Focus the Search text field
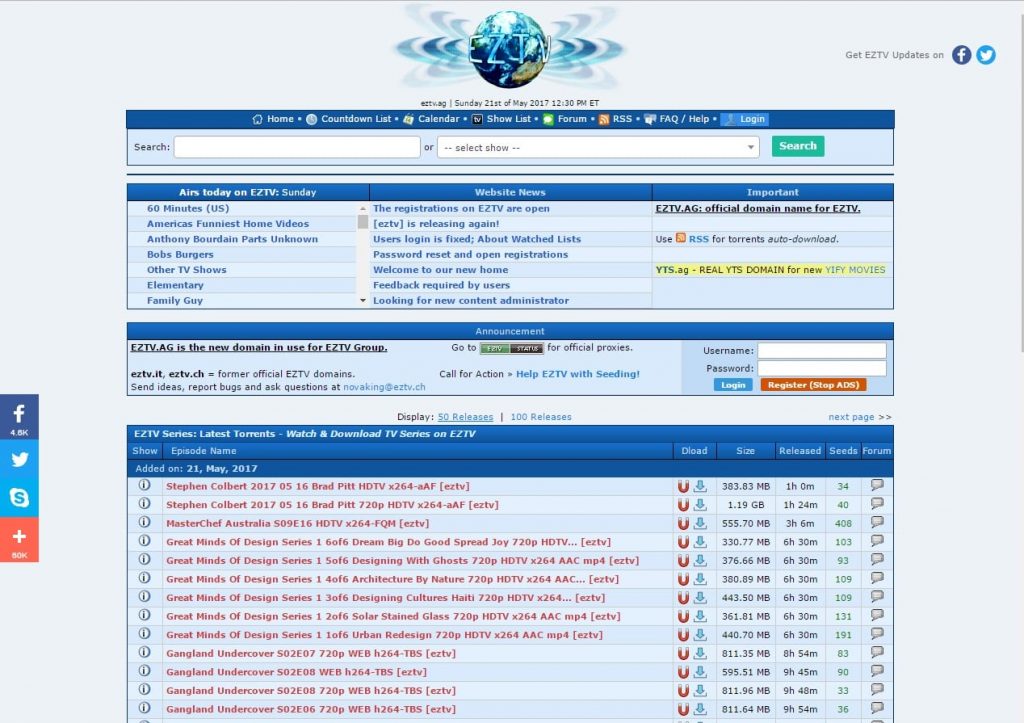 pos(297,147)
